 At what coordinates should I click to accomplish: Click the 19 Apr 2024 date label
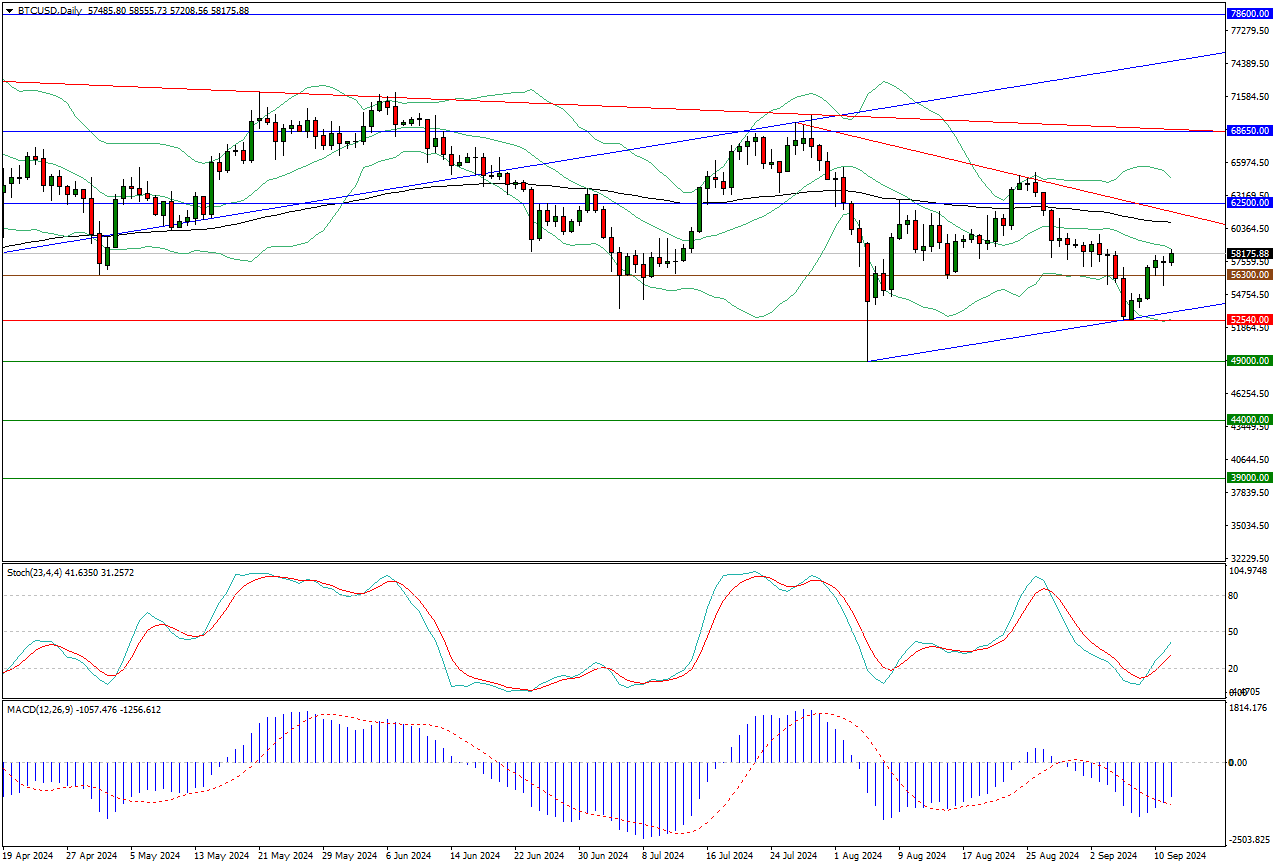pos(28,856)
